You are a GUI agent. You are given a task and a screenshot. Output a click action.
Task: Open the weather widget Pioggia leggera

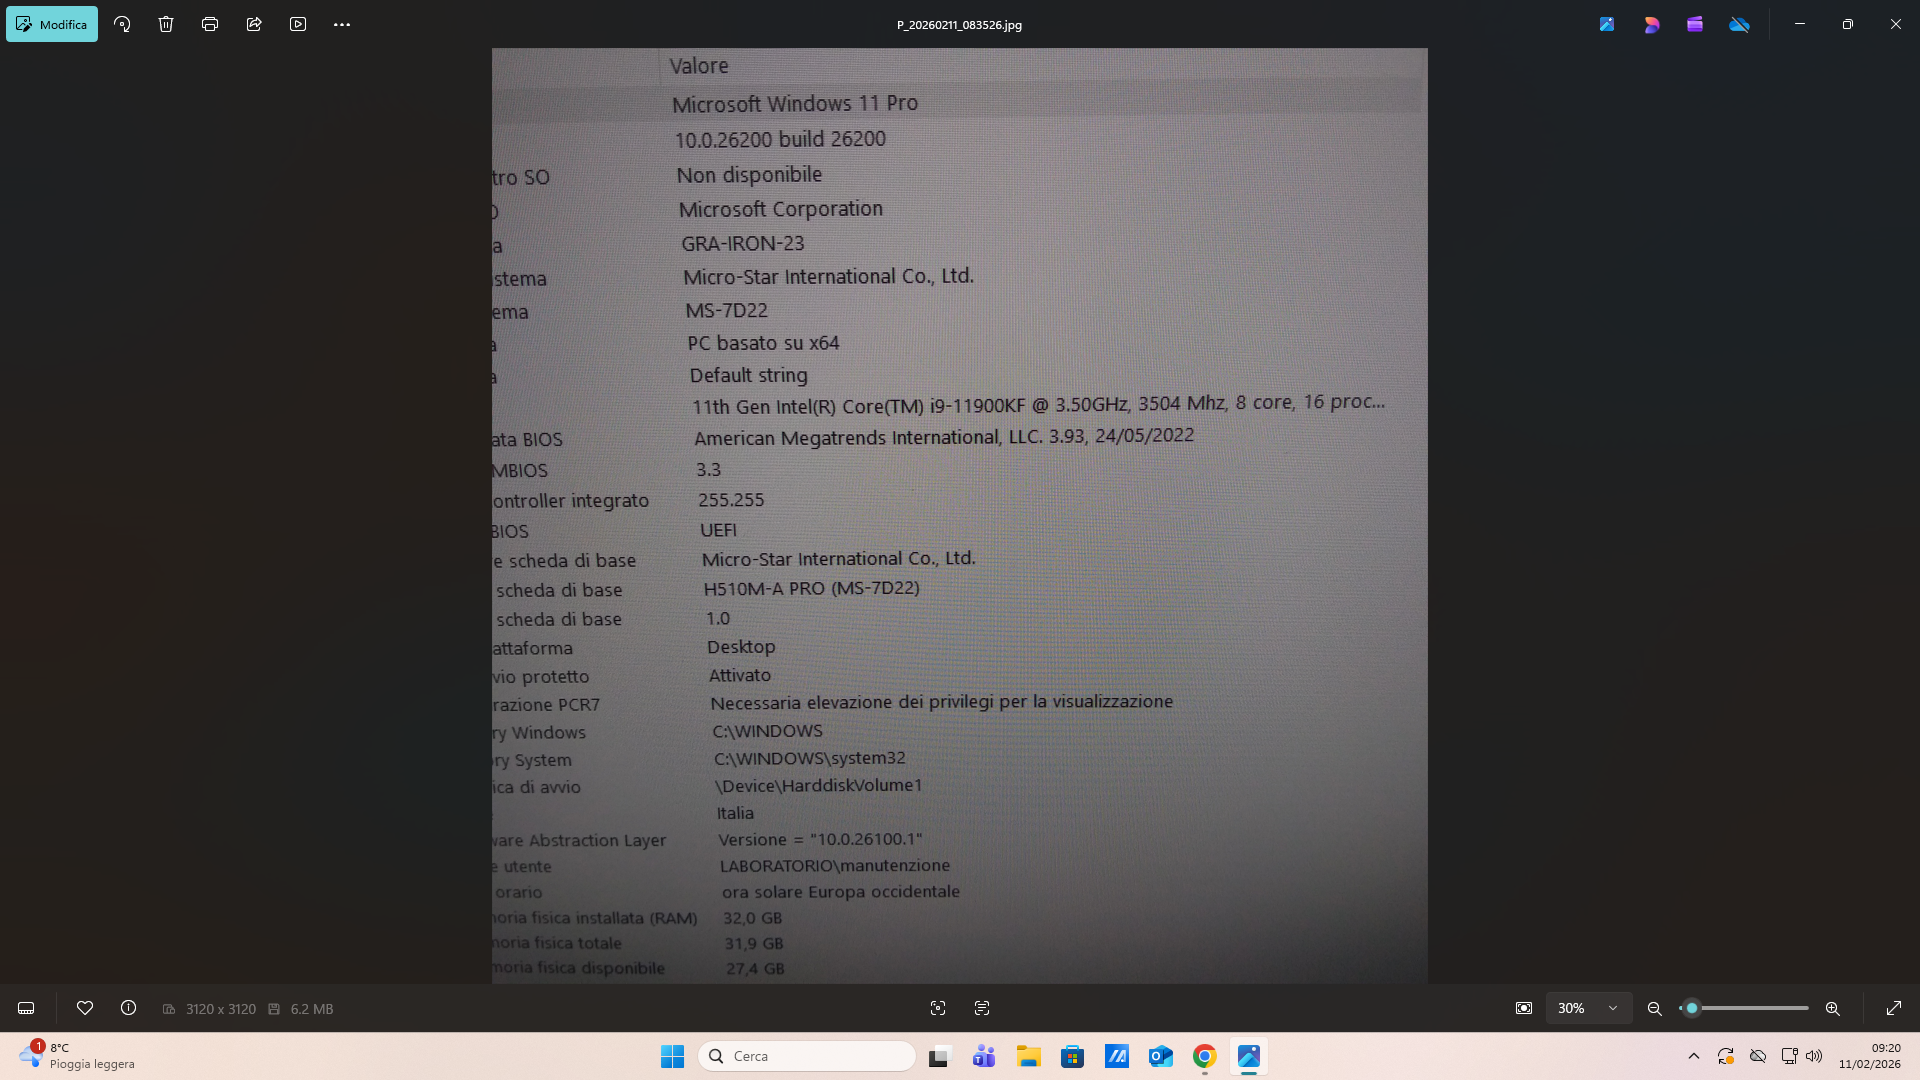(x=76, y=1056)
